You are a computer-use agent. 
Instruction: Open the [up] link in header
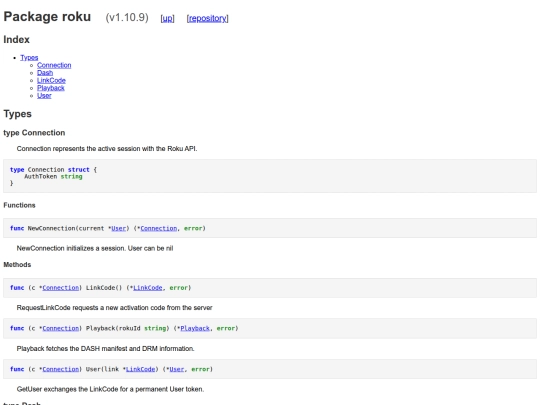click(167, 18)
